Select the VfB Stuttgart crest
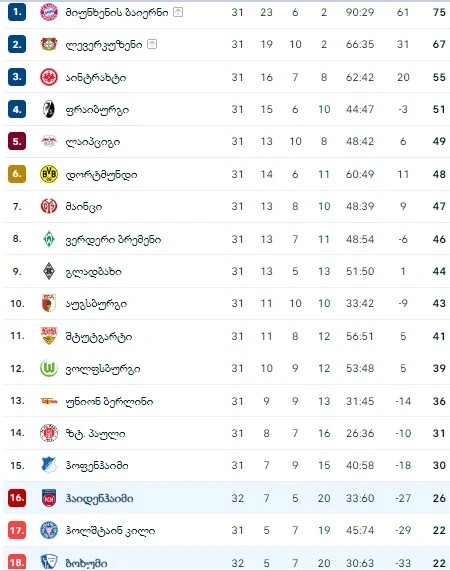This screenshot has height=571, width=450. pos(49,336)
